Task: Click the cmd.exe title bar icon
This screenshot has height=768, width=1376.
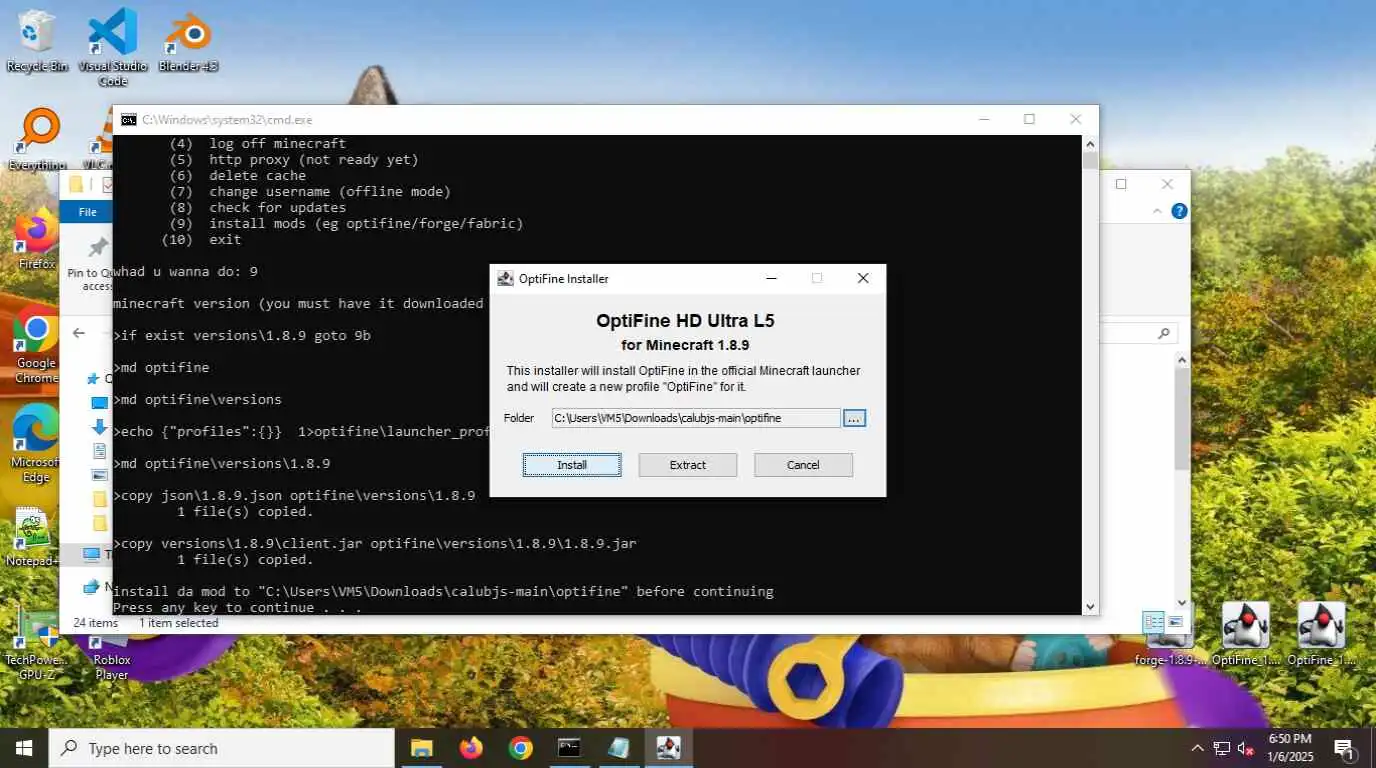Action: point(129,120)
